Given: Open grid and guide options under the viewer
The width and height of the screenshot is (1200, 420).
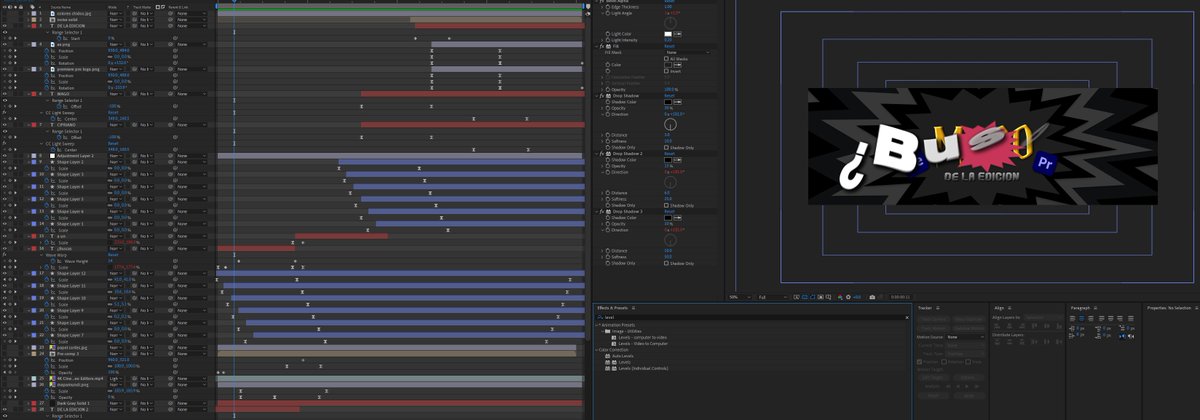Looking at the screenshot, I should pos(829,297).
